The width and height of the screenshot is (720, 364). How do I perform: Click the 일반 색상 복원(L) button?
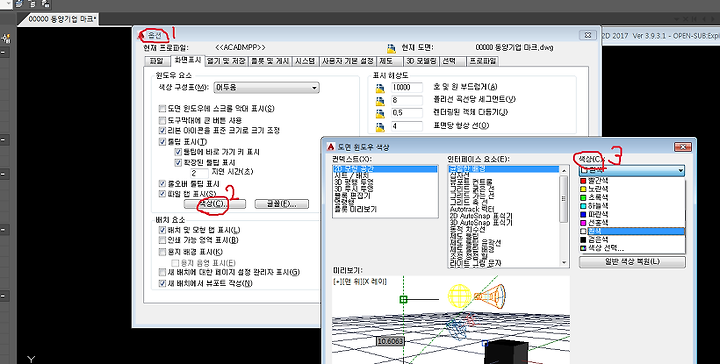[632, 262]
